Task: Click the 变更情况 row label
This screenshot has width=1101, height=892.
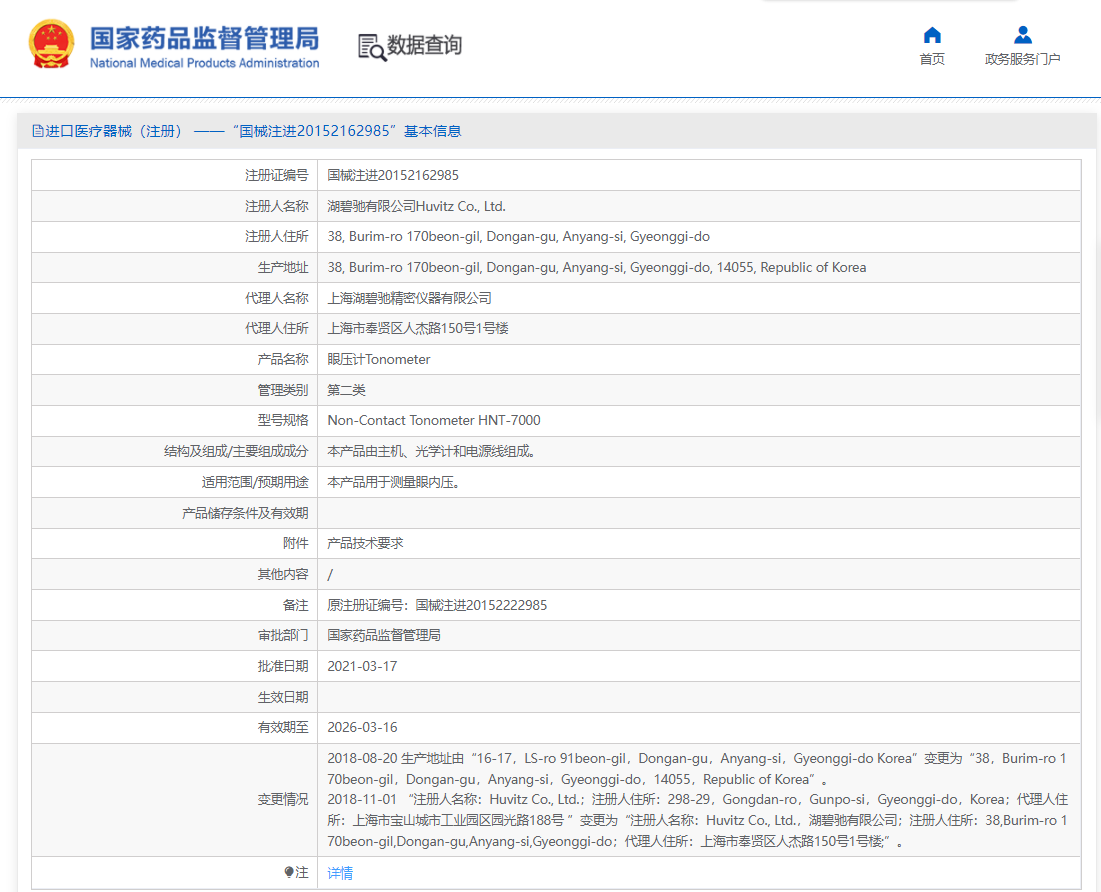Action: tap(283, 800)
